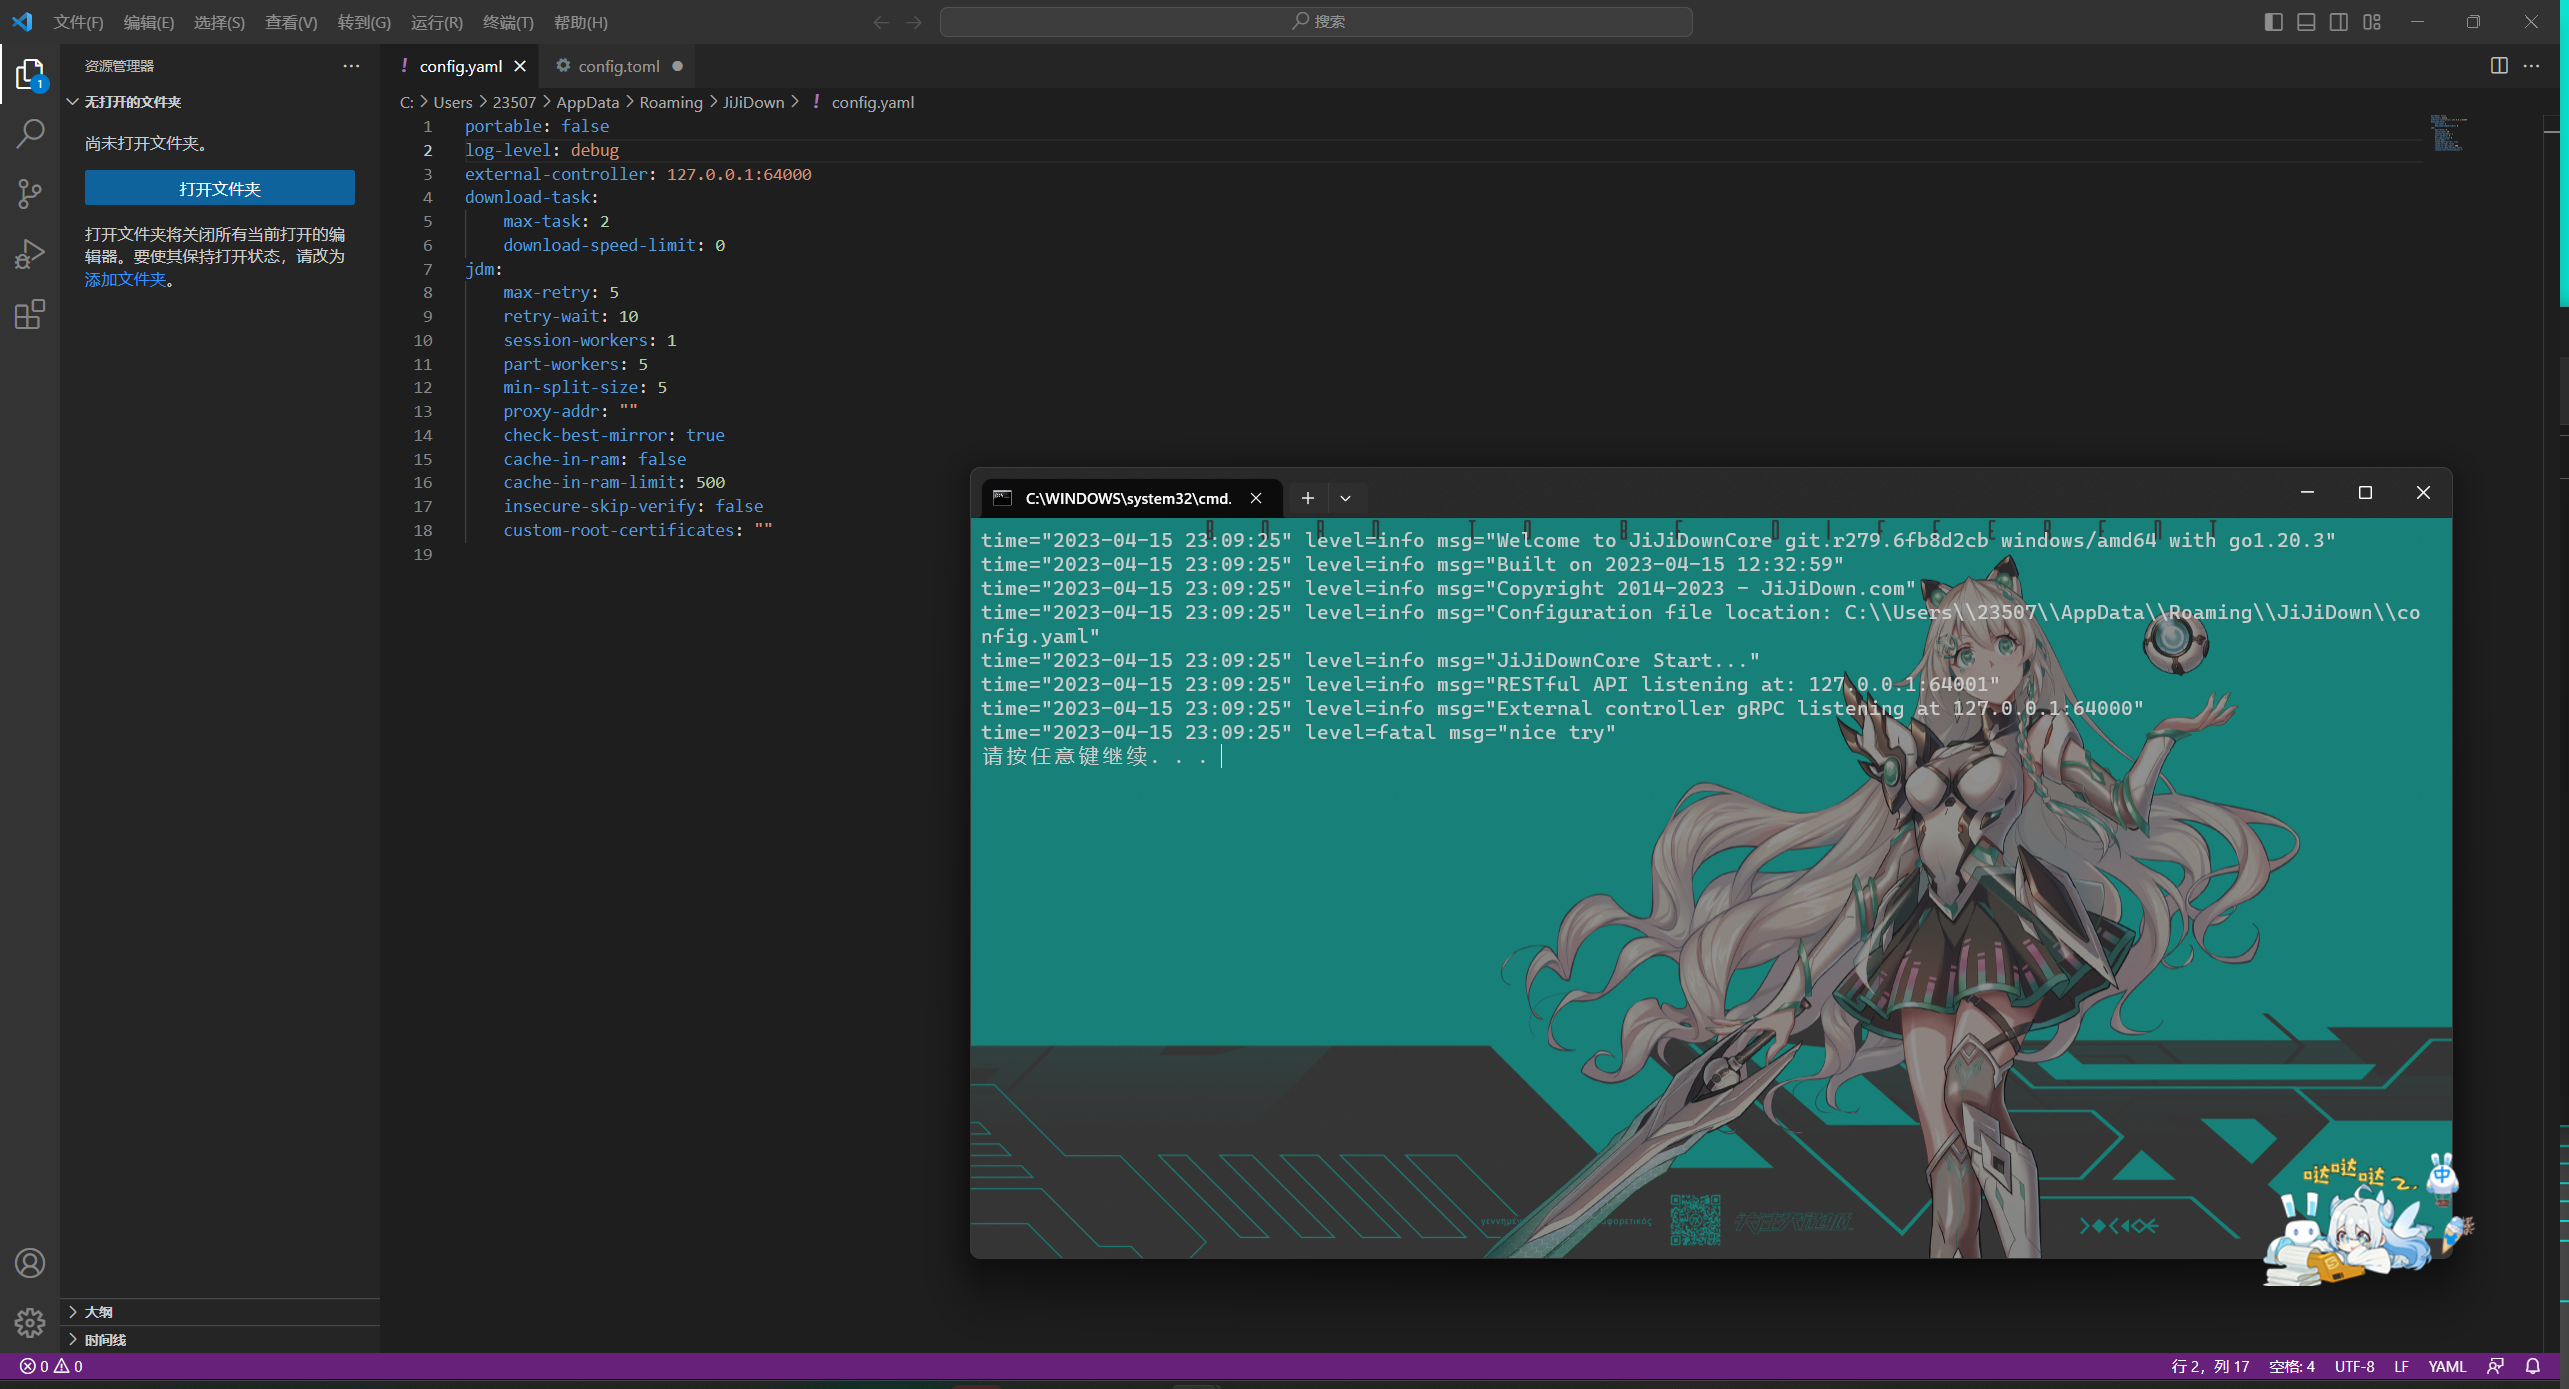The height and width of the screenshot is (1389, 2569).
Task: Click the editor minimap preview
Action: pos(2448,133)
